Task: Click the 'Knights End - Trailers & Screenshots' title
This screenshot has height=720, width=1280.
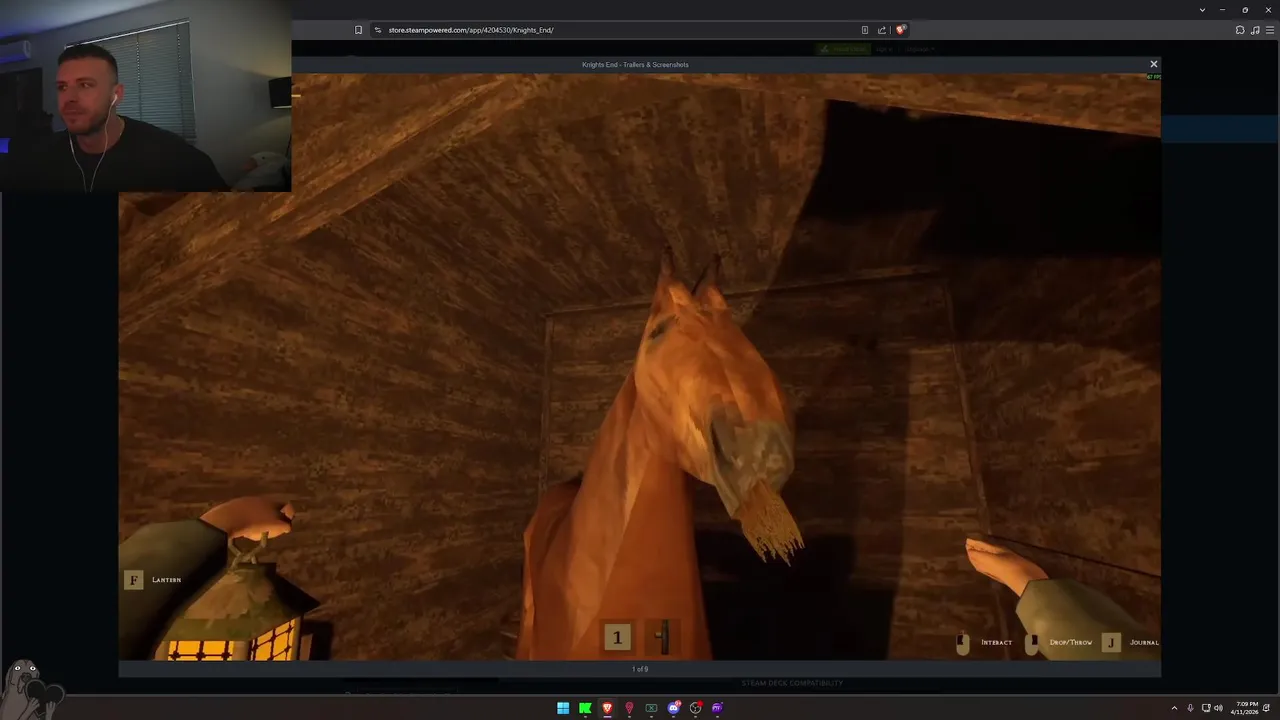Action: [x=635, y=64]
